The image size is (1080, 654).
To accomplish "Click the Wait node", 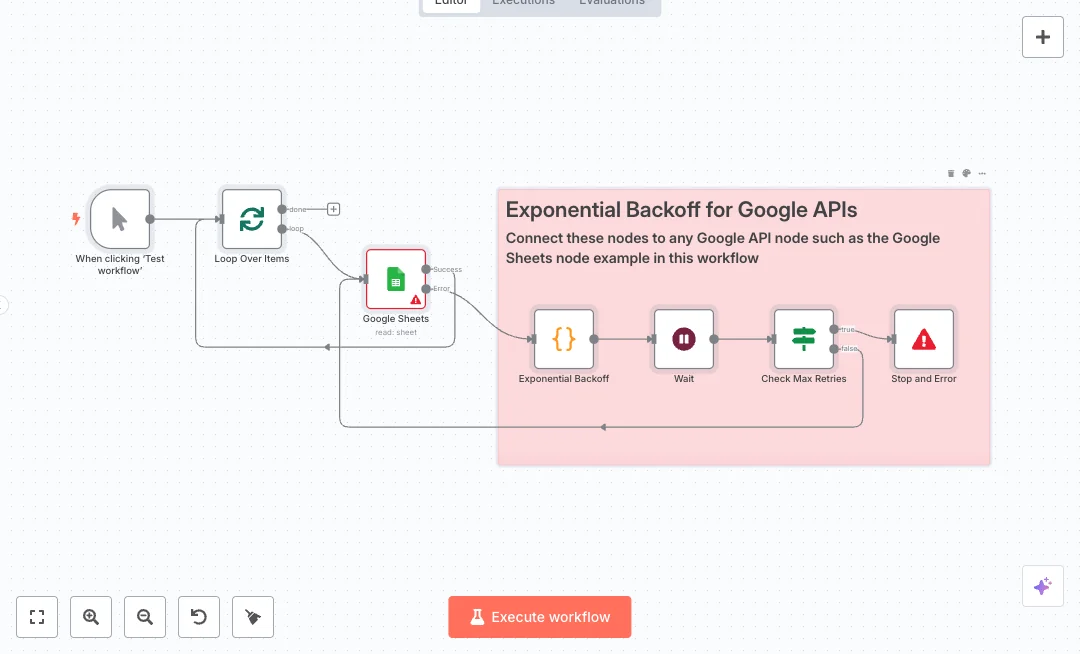I will (684, 339).
